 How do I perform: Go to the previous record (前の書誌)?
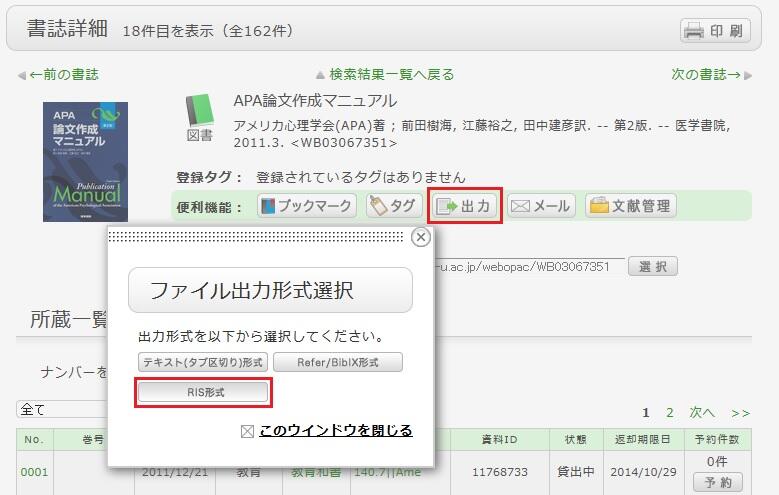(x=58, y=74)
